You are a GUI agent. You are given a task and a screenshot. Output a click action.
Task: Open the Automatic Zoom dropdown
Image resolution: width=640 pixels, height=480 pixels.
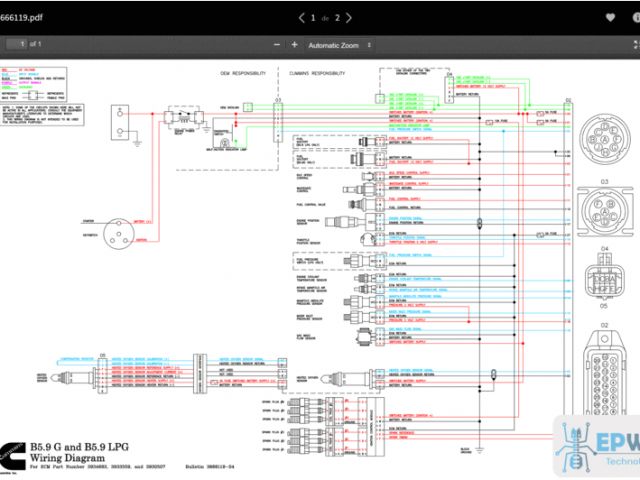340,45
